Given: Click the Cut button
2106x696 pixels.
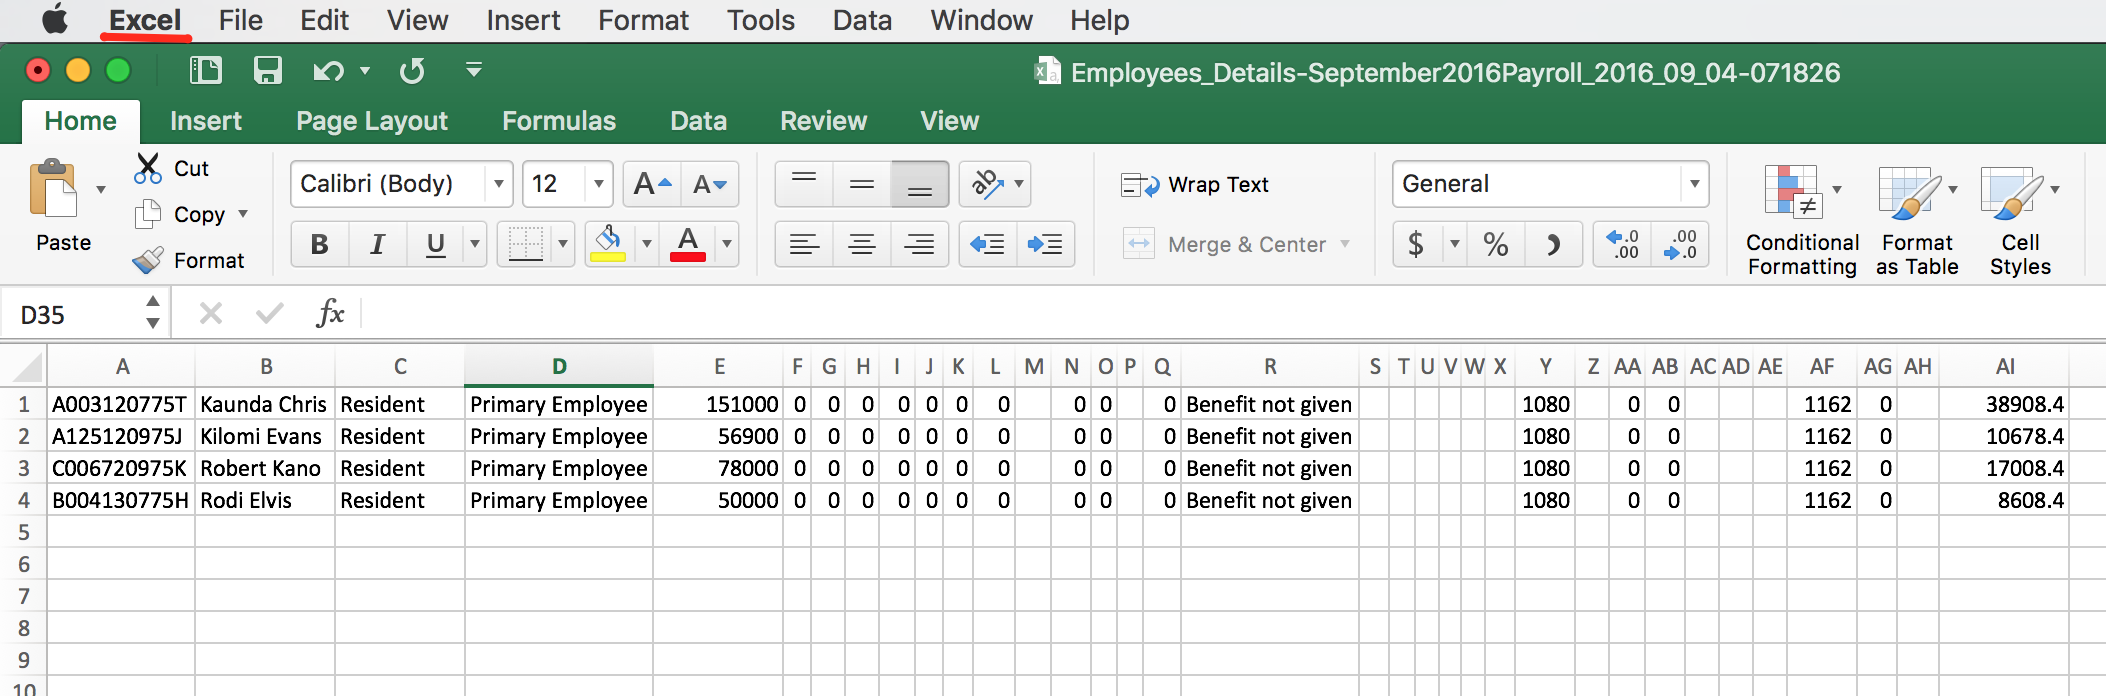Looking at the screenshot, I should tap(172, 168).
